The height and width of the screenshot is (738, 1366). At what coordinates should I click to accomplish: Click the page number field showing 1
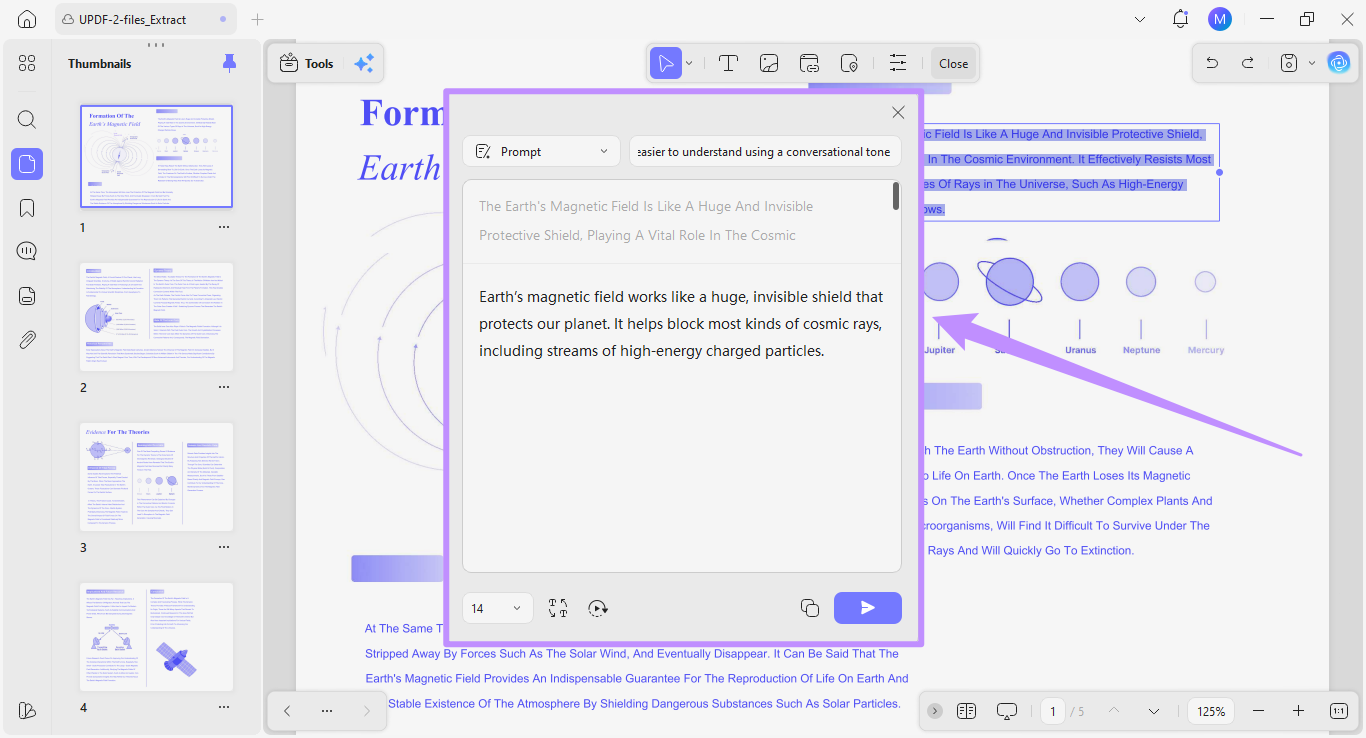pyautogui.click(x=1052, y=711)
